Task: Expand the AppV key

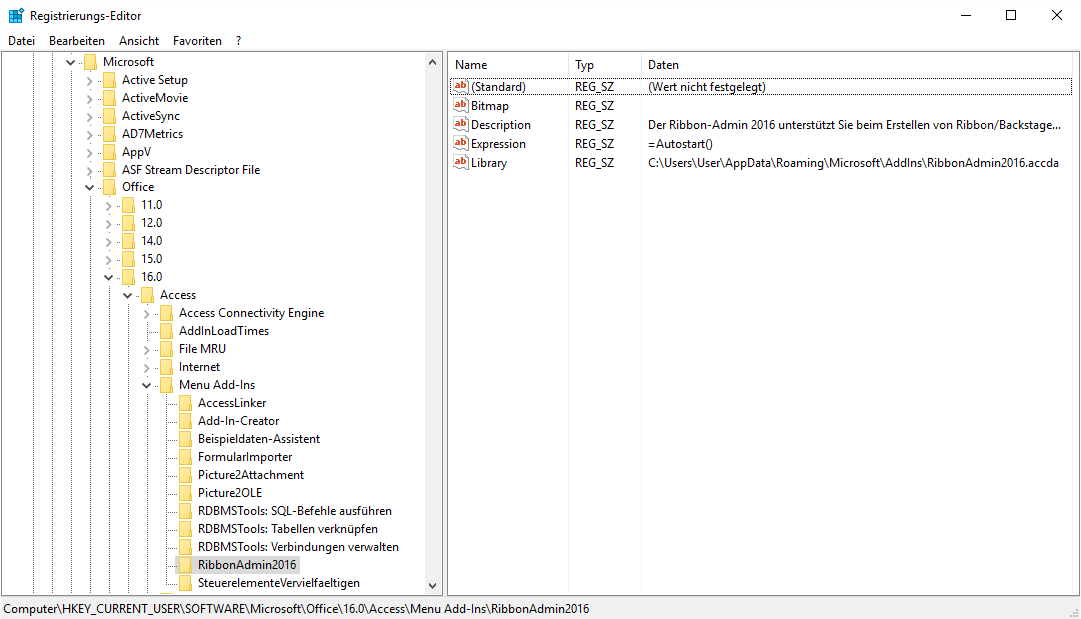Action: [x=90, y=152]
